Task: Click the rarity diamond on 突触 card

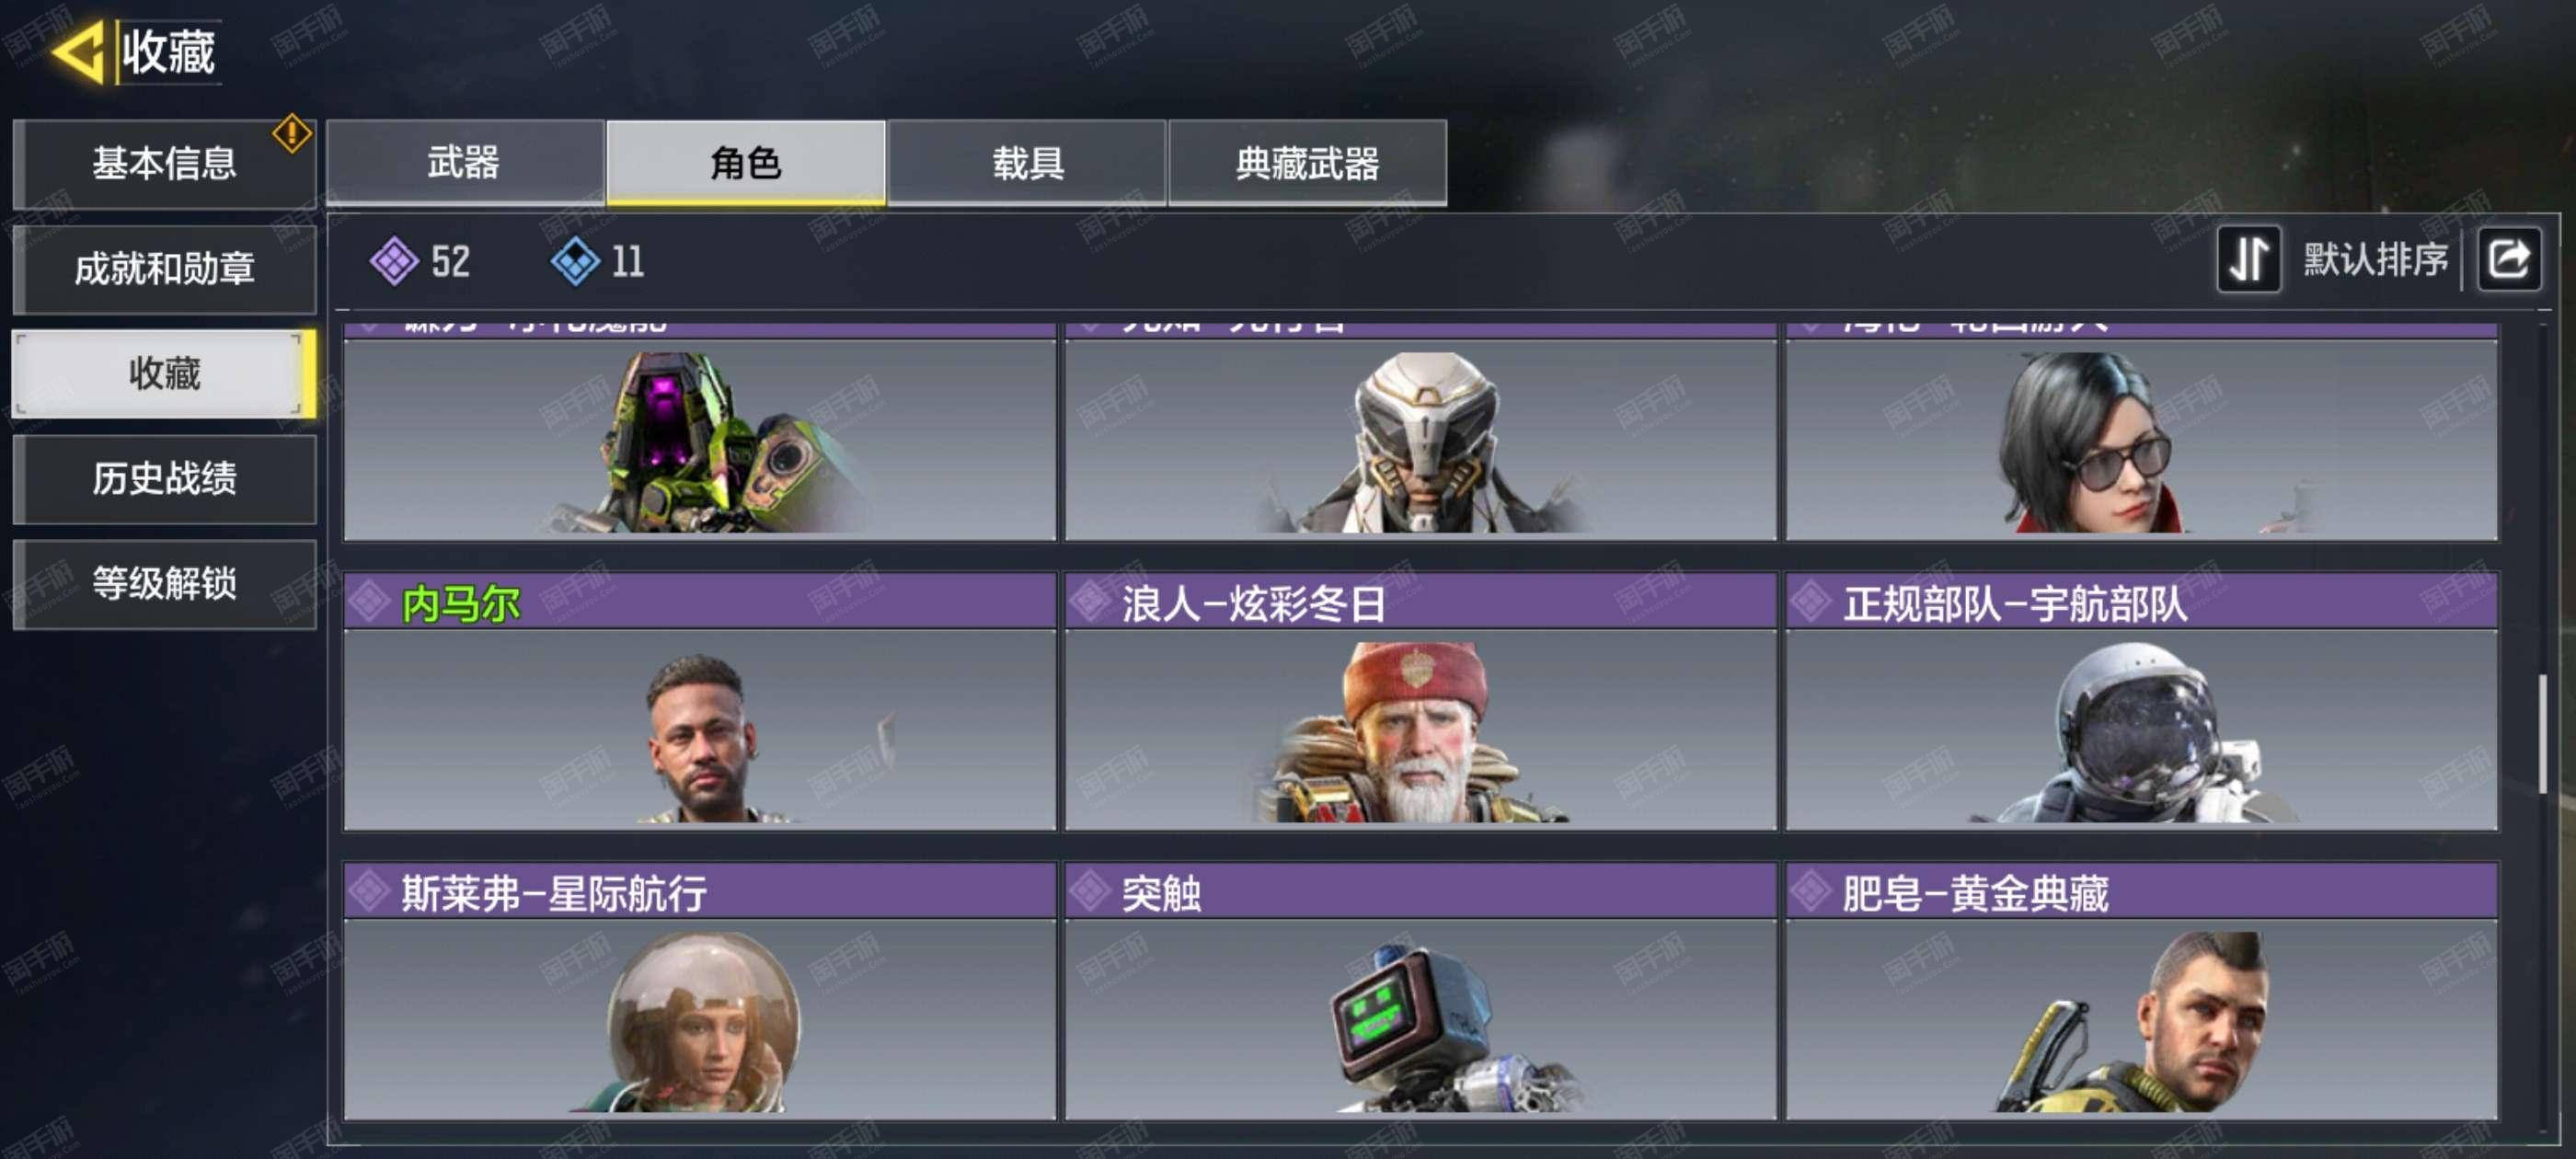Action: point(1089,891)
